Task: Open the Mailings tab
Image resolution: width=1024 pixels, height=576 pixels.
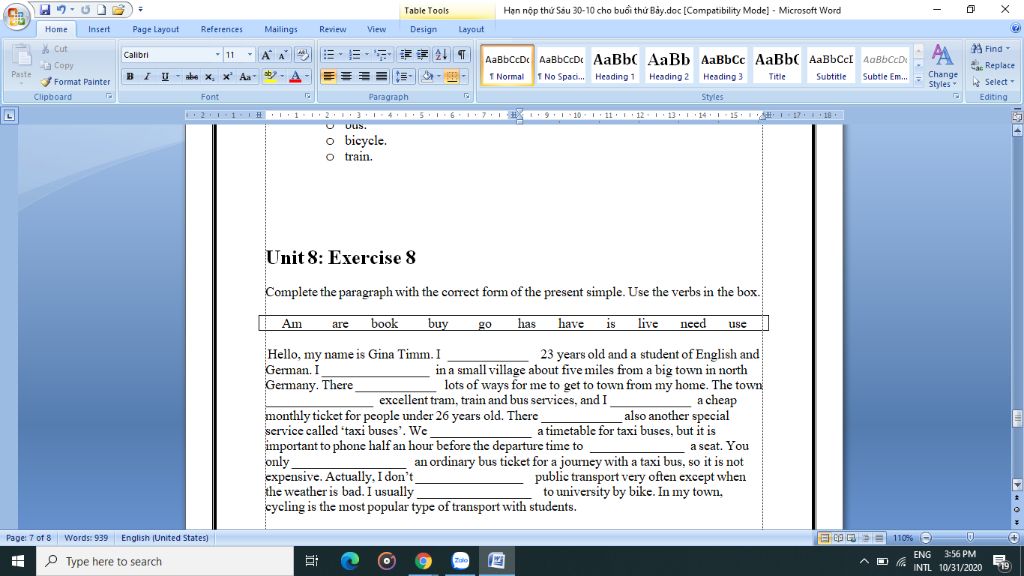Action: [281, 29]
